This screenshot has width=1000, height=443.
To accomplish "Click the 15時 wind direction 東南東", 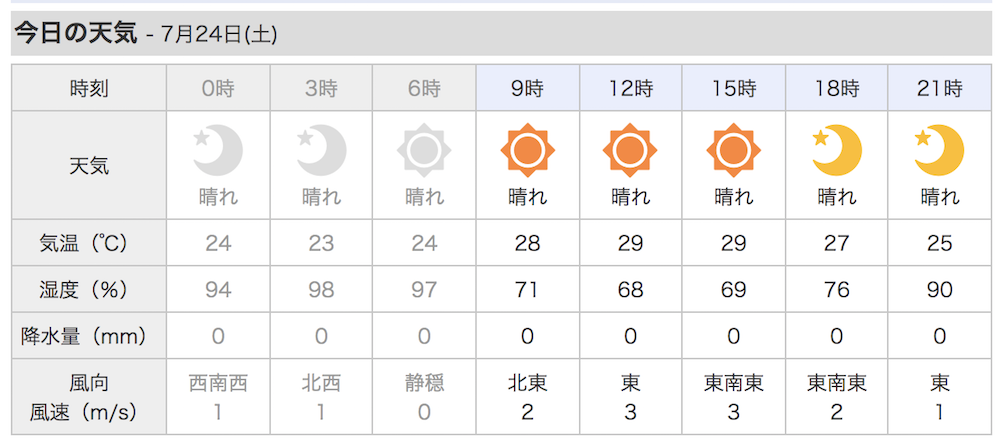I will coord(733,383).
